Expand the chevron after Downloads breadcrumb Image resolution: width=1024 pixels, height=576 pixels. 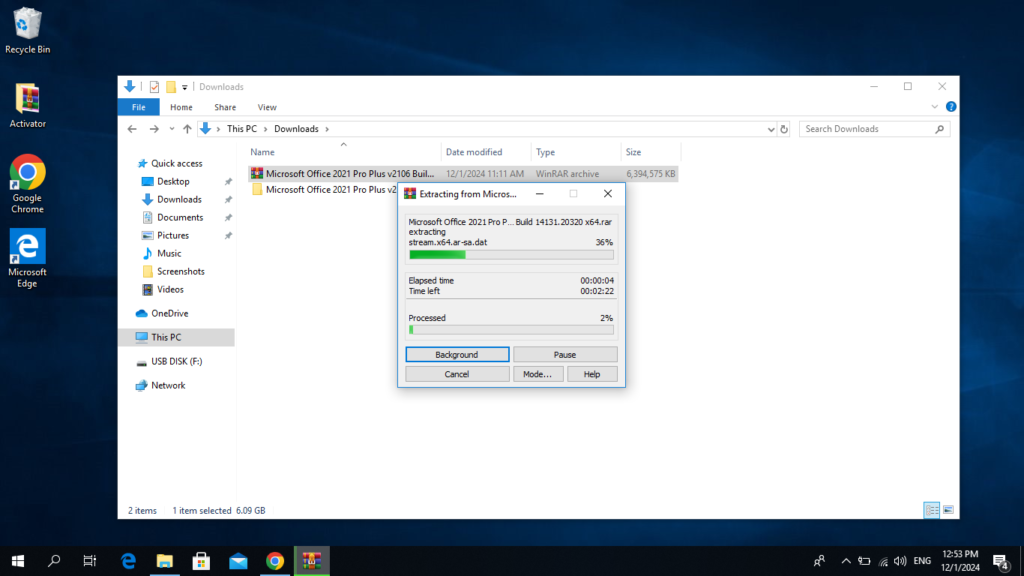[327, 129]
